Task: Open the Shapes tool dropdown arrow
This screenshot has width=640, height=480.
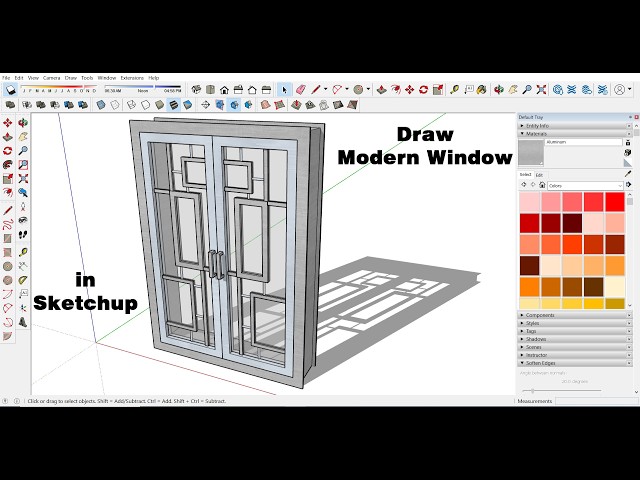Action: coord(368,89)
